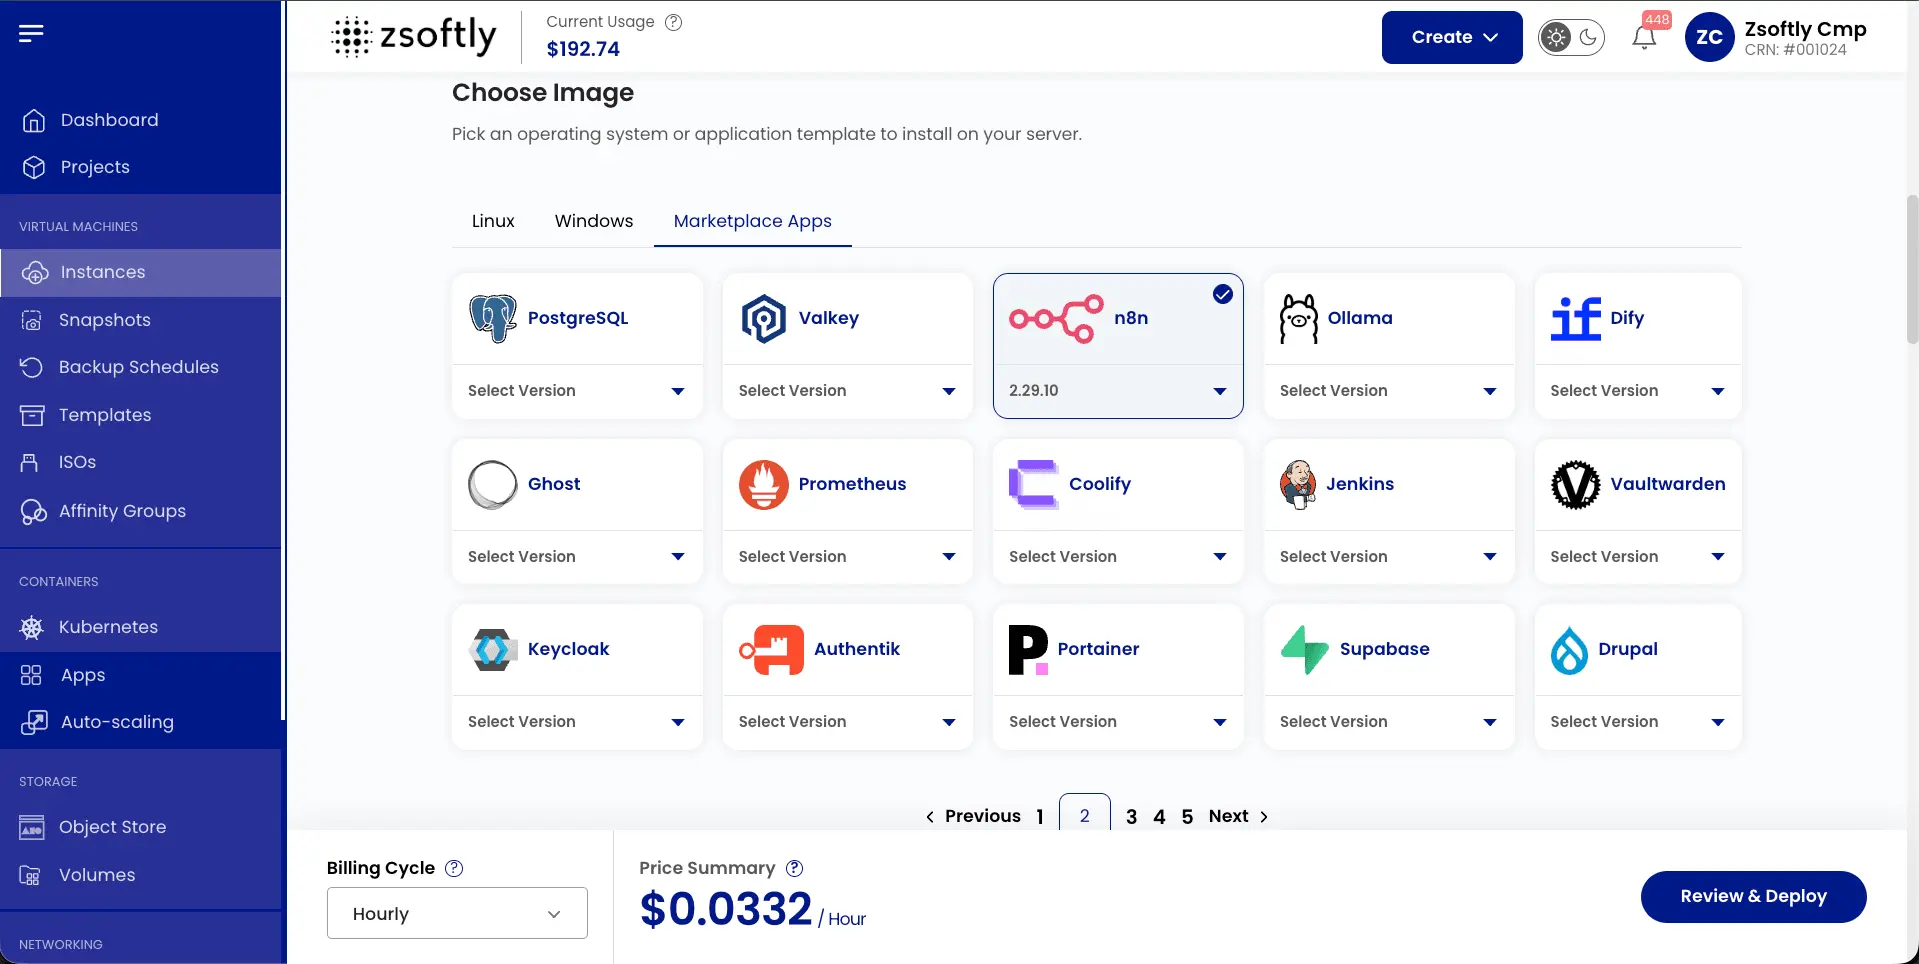Click the Kubernetes wheel icon

pyautogui.click(x=32, y=627)
